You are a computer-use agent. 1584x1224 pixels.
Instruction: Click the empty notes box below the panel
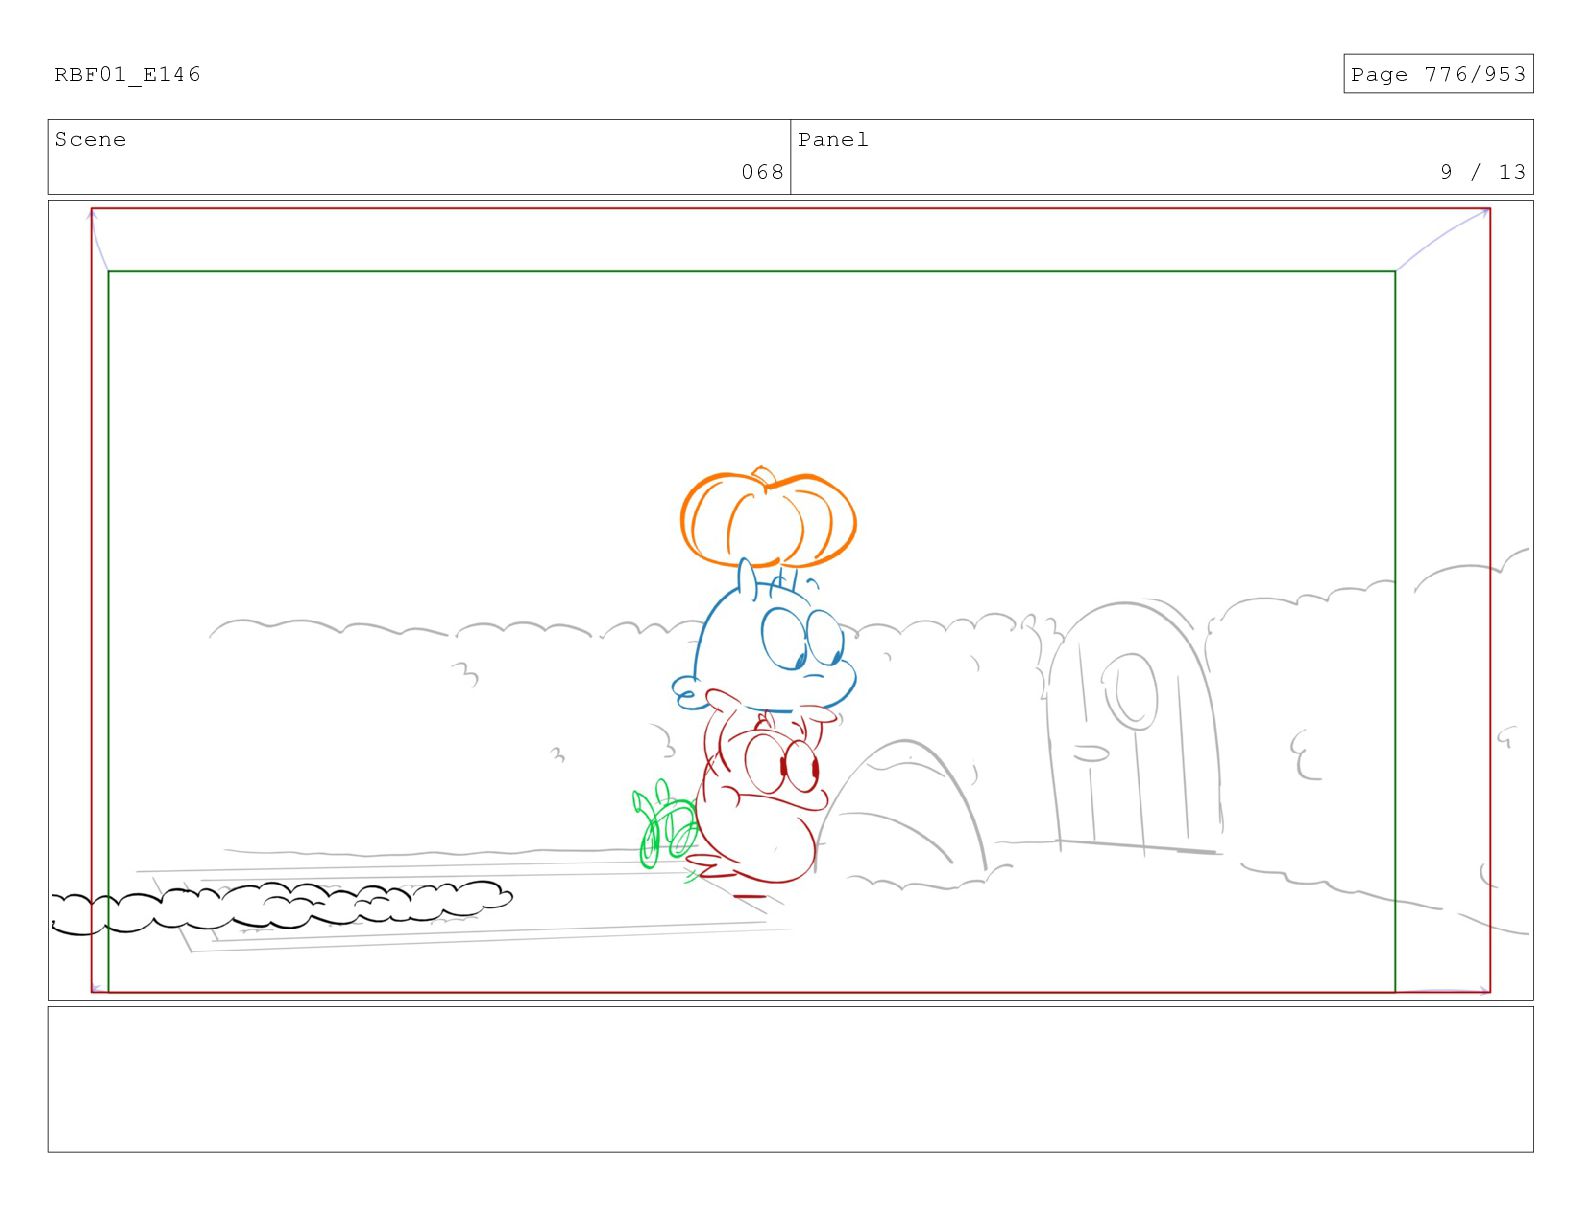(790, 1079)
